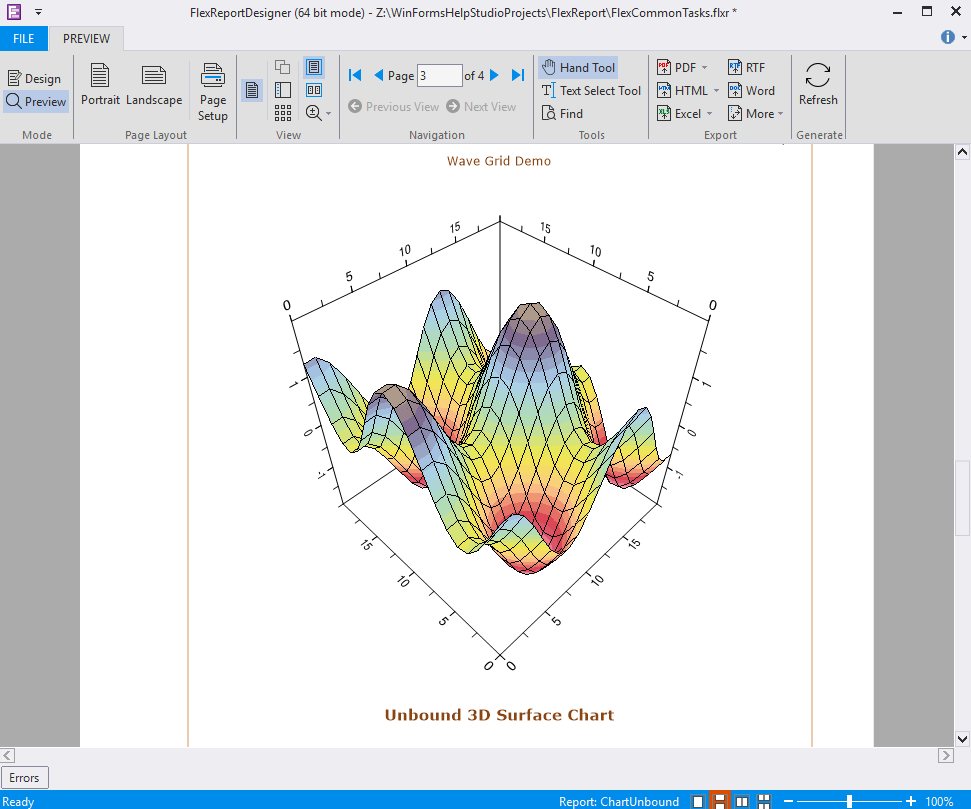This screenshot has height=809, width=971.
Task: Click the zoom slider handle
Action: 849,801
